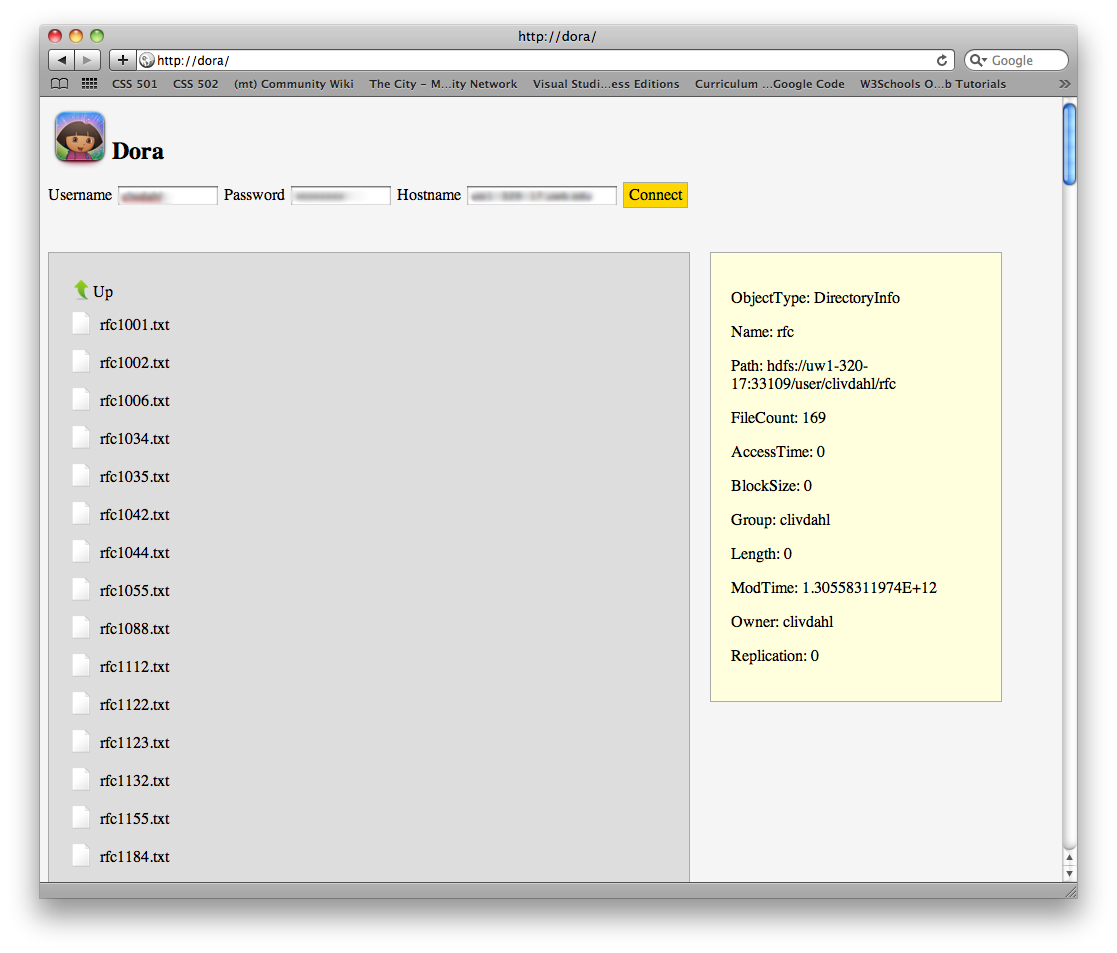Add a bookmark with the plus button
Image resolution: width=1117 pixels, height=953 pixels.
coord(122,60)
